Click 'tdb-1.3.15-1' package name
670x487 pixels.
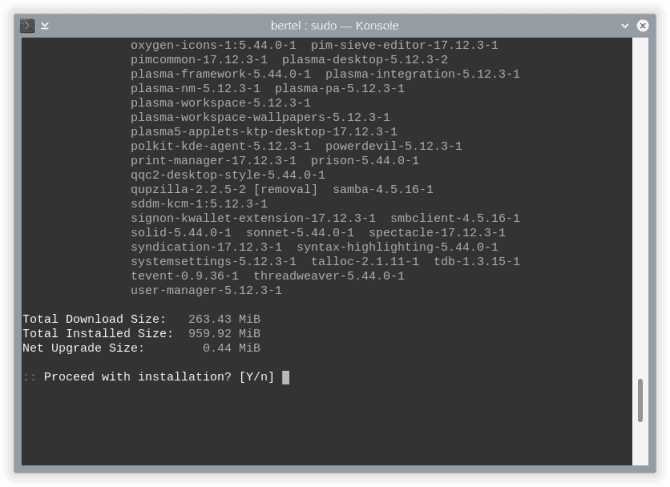coord(477,261)
